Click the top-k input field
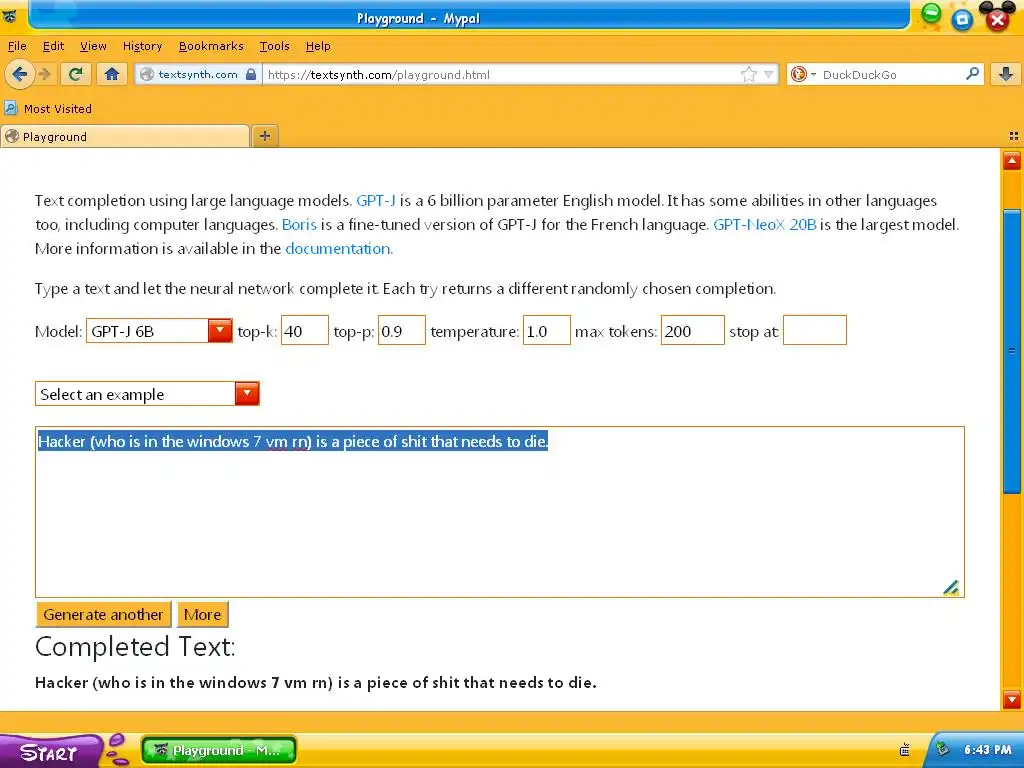This screenshot has height=768, width=1024. (x=304, y=331)
